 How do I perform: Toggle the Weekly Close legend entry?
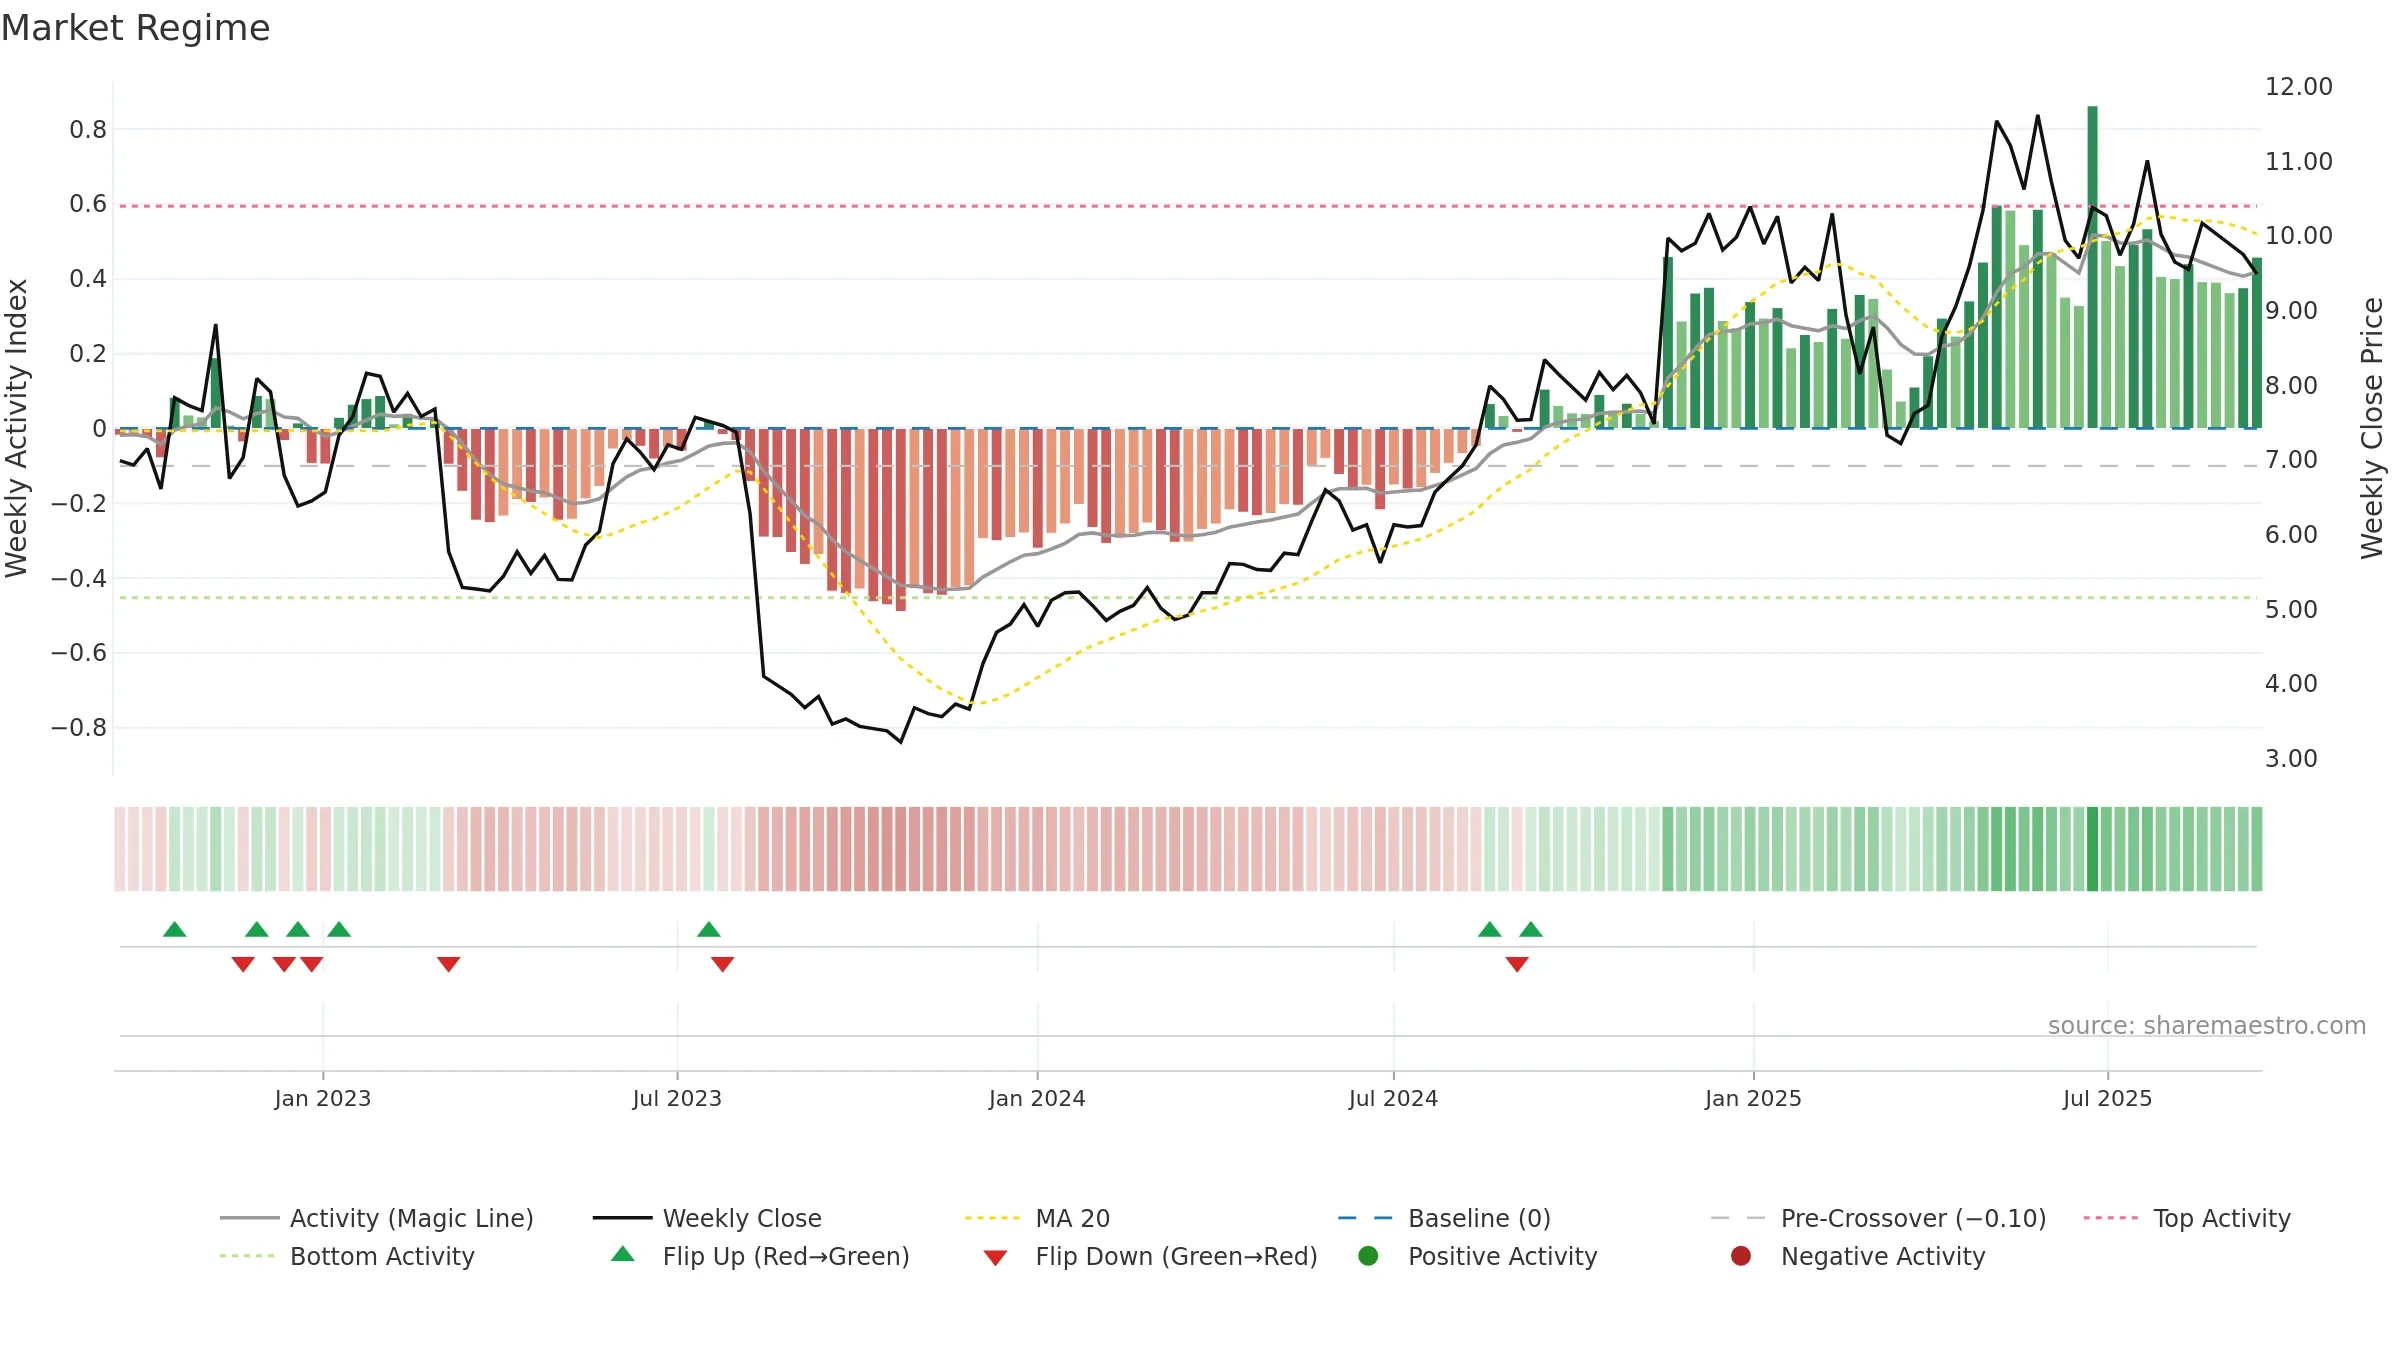(707, 1218)
